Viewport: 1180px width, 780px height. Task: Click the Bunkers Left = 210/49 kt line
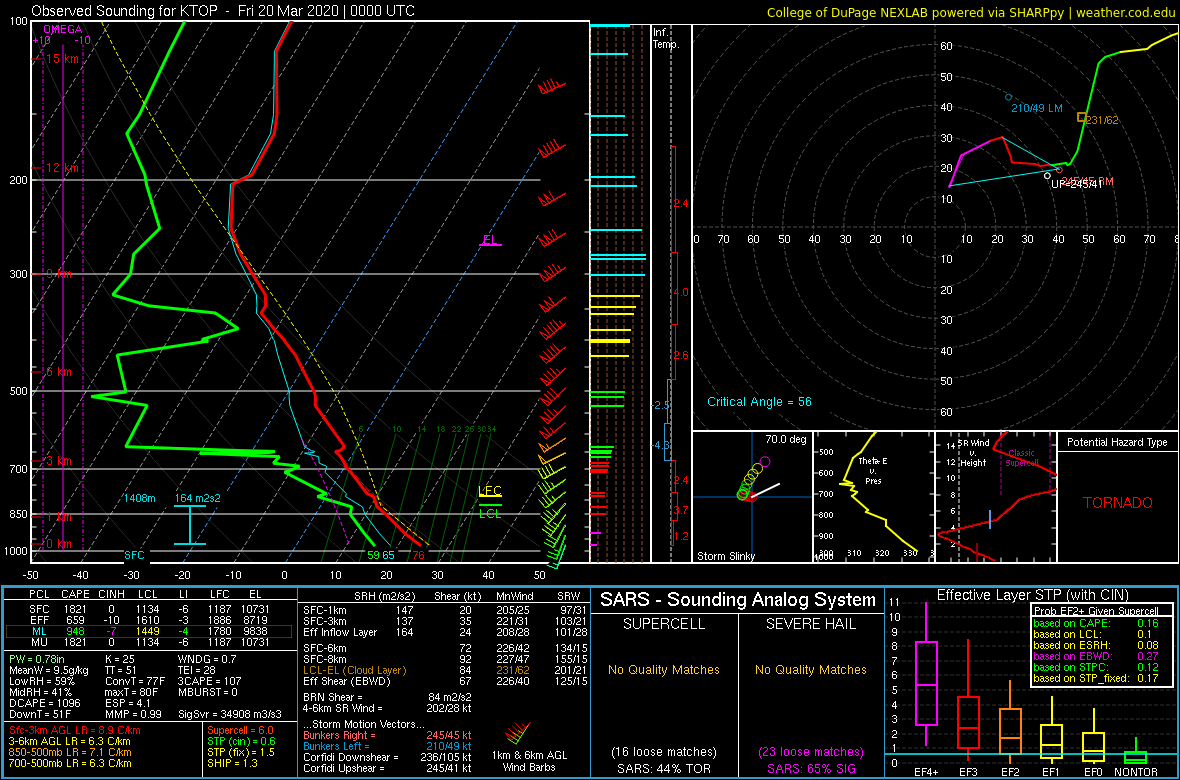point(387,745)
